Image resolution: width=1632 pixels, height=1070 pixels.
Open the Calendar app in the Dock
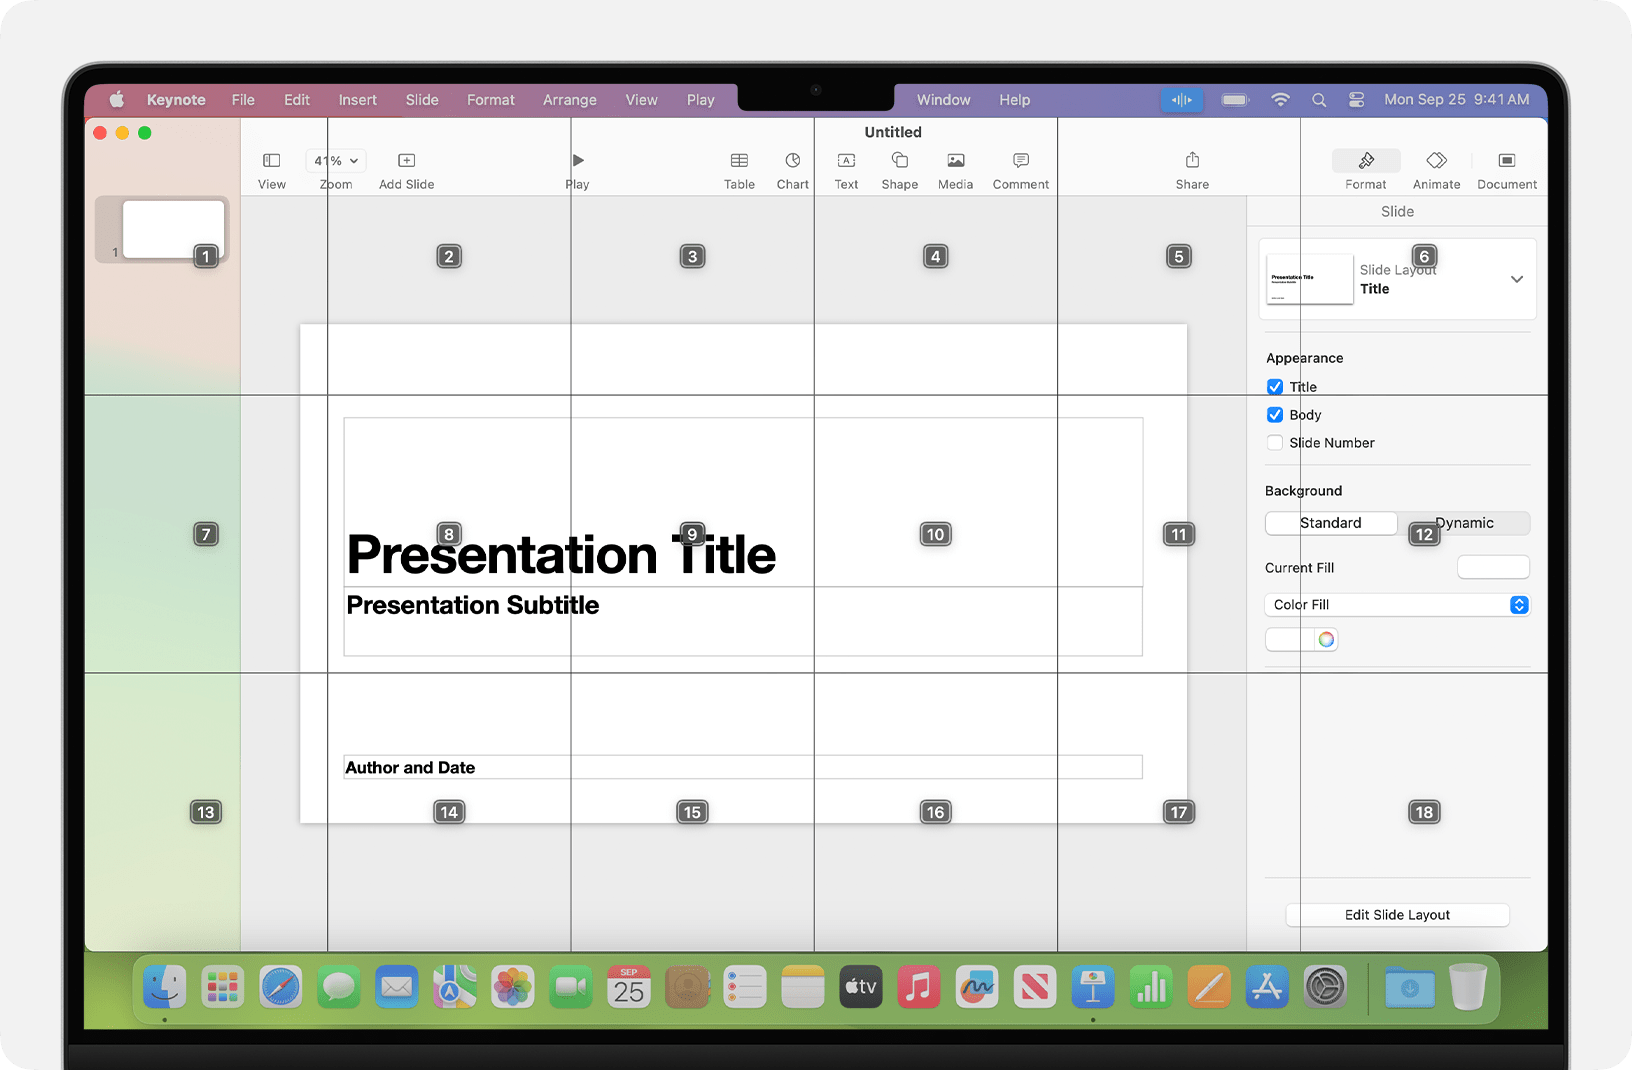pos(629,988)
